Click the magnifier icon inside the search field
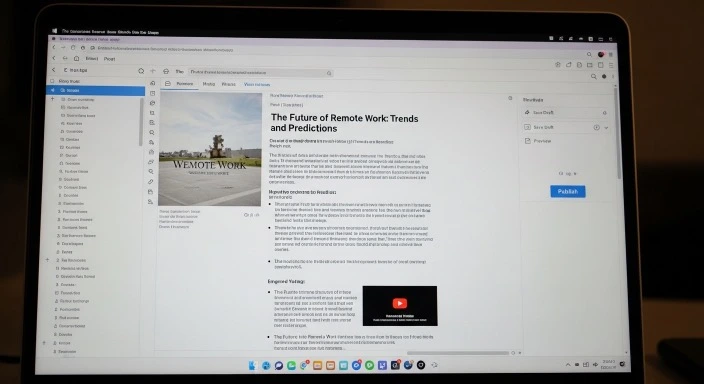704x384 pixels. pos(329,73)
